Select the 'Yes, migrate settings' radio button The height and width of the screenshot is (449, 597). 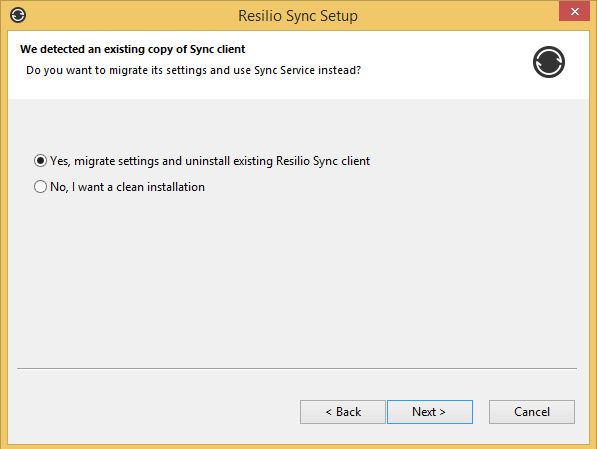point(40,161)
